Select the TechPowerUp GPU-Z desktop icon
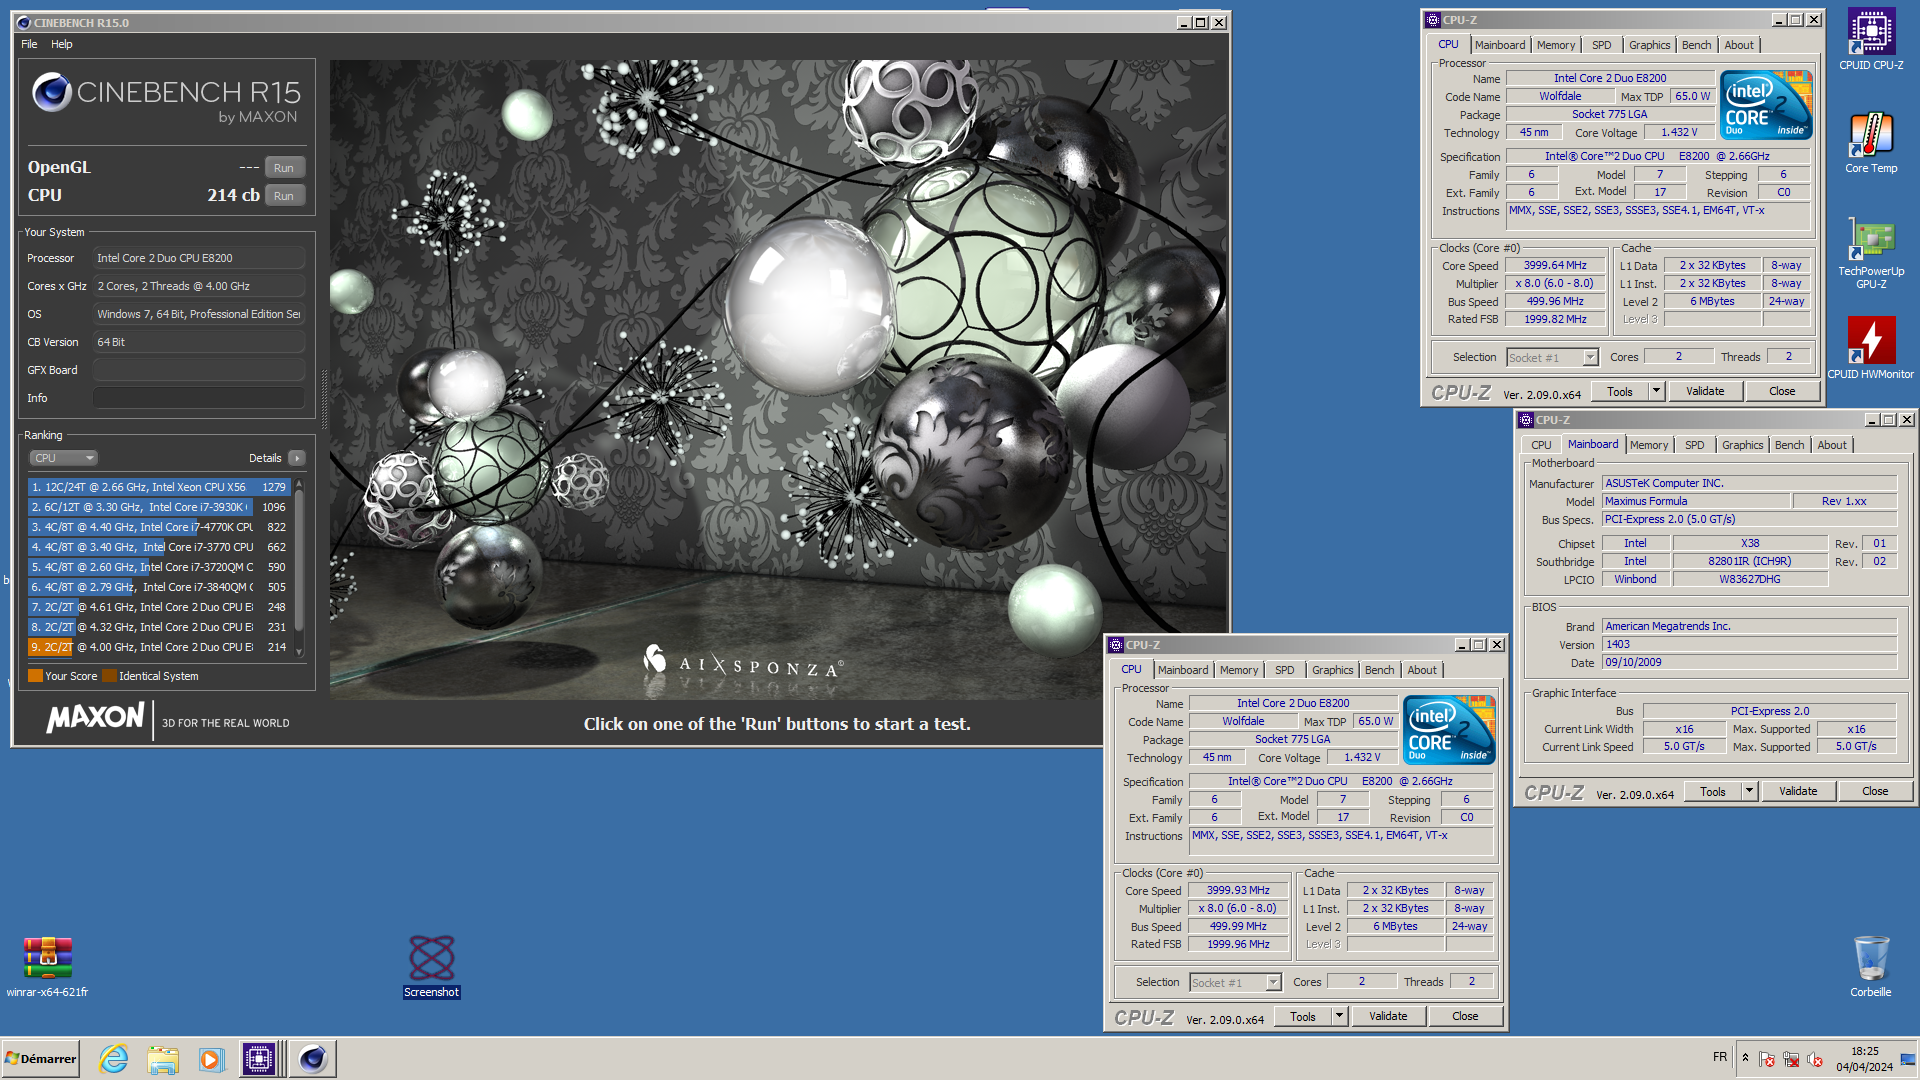 coord(1871,254)
